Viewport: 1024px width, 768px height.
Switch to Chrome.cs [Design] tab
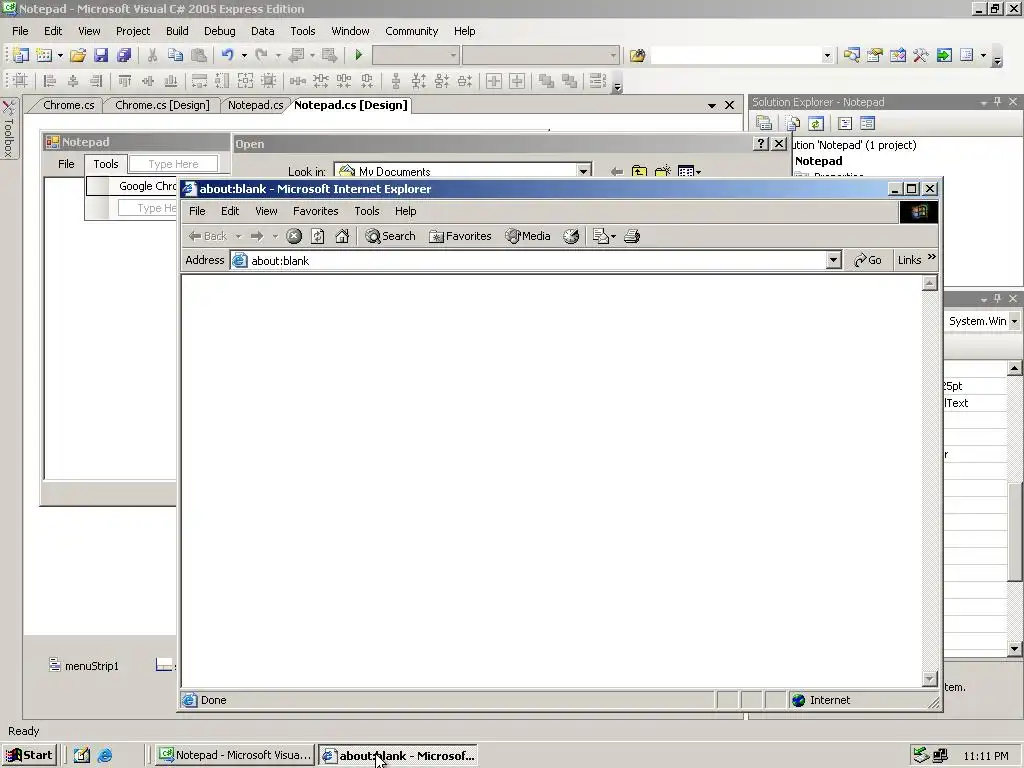pyautogui.click(x=162, y=105)
